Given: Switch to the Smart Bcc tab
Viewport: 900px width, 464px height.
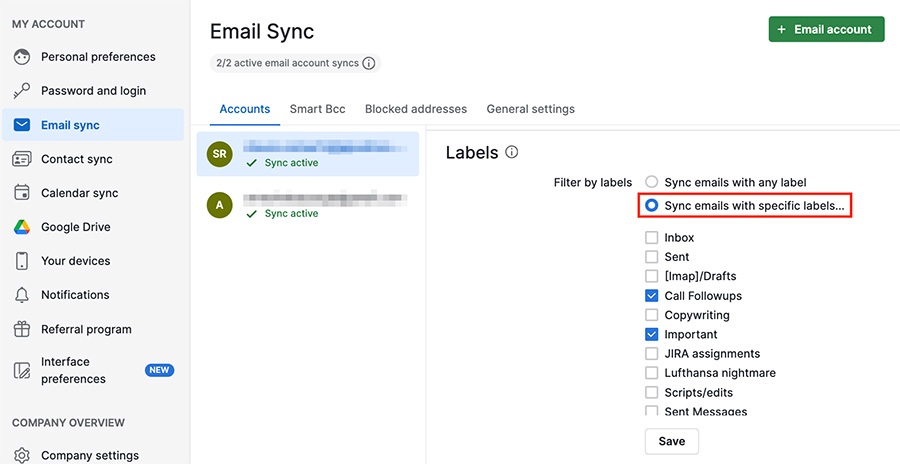Looking at the screenshot, I should pyautogui.click(x=317, y=109).
